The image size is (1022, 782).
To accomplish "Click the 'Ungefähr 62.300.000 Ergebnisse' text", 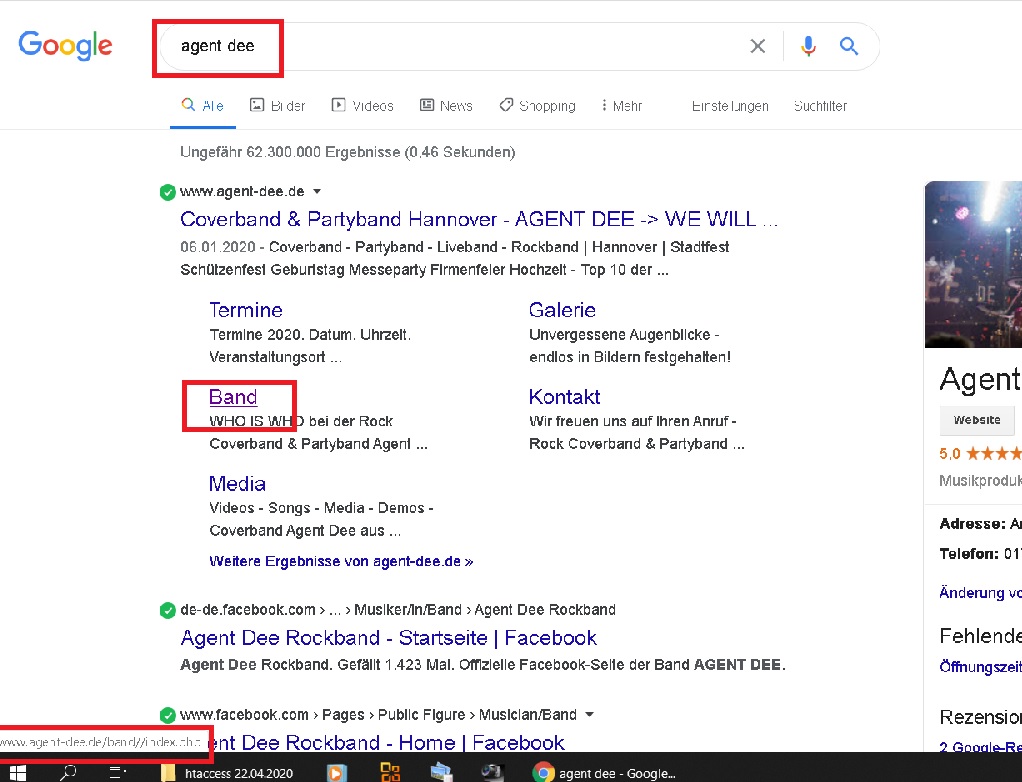I will point(347,152).
